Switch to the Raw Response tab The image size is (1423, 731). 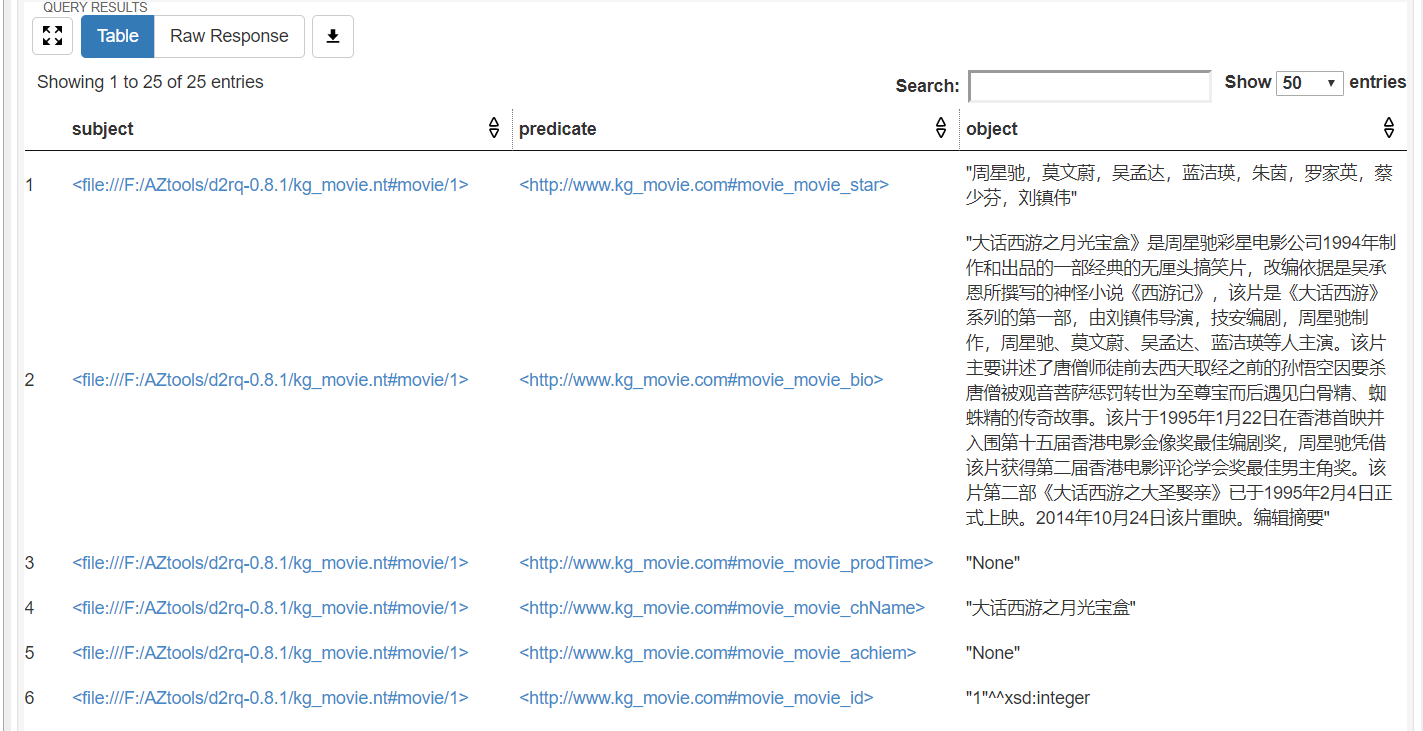tap(229, 36)
